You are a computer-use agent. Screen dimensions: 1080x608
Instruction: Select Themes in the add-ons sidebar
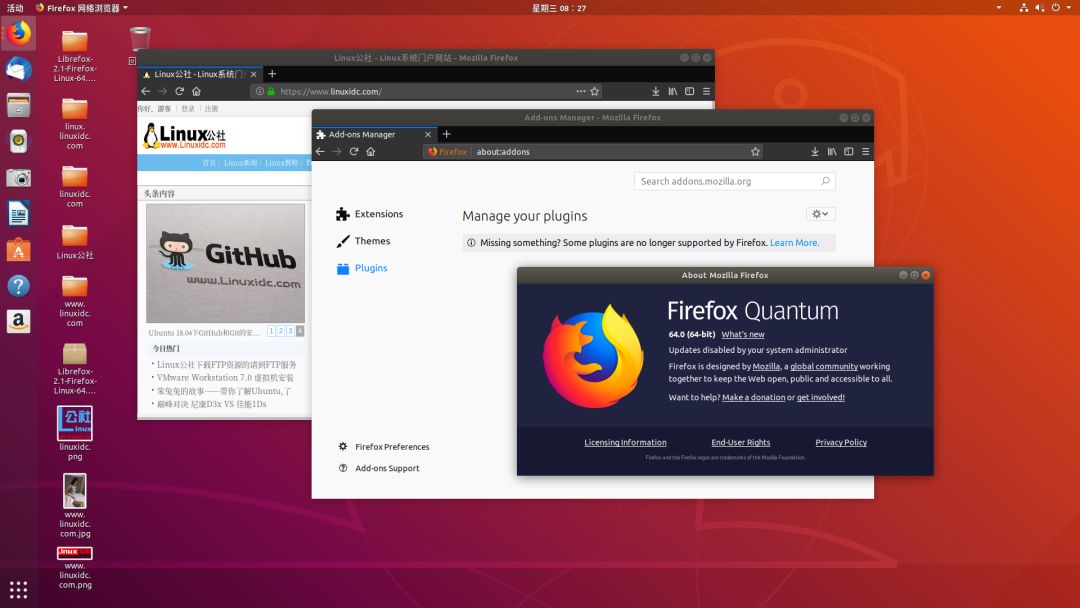click(x=363, y=241)
